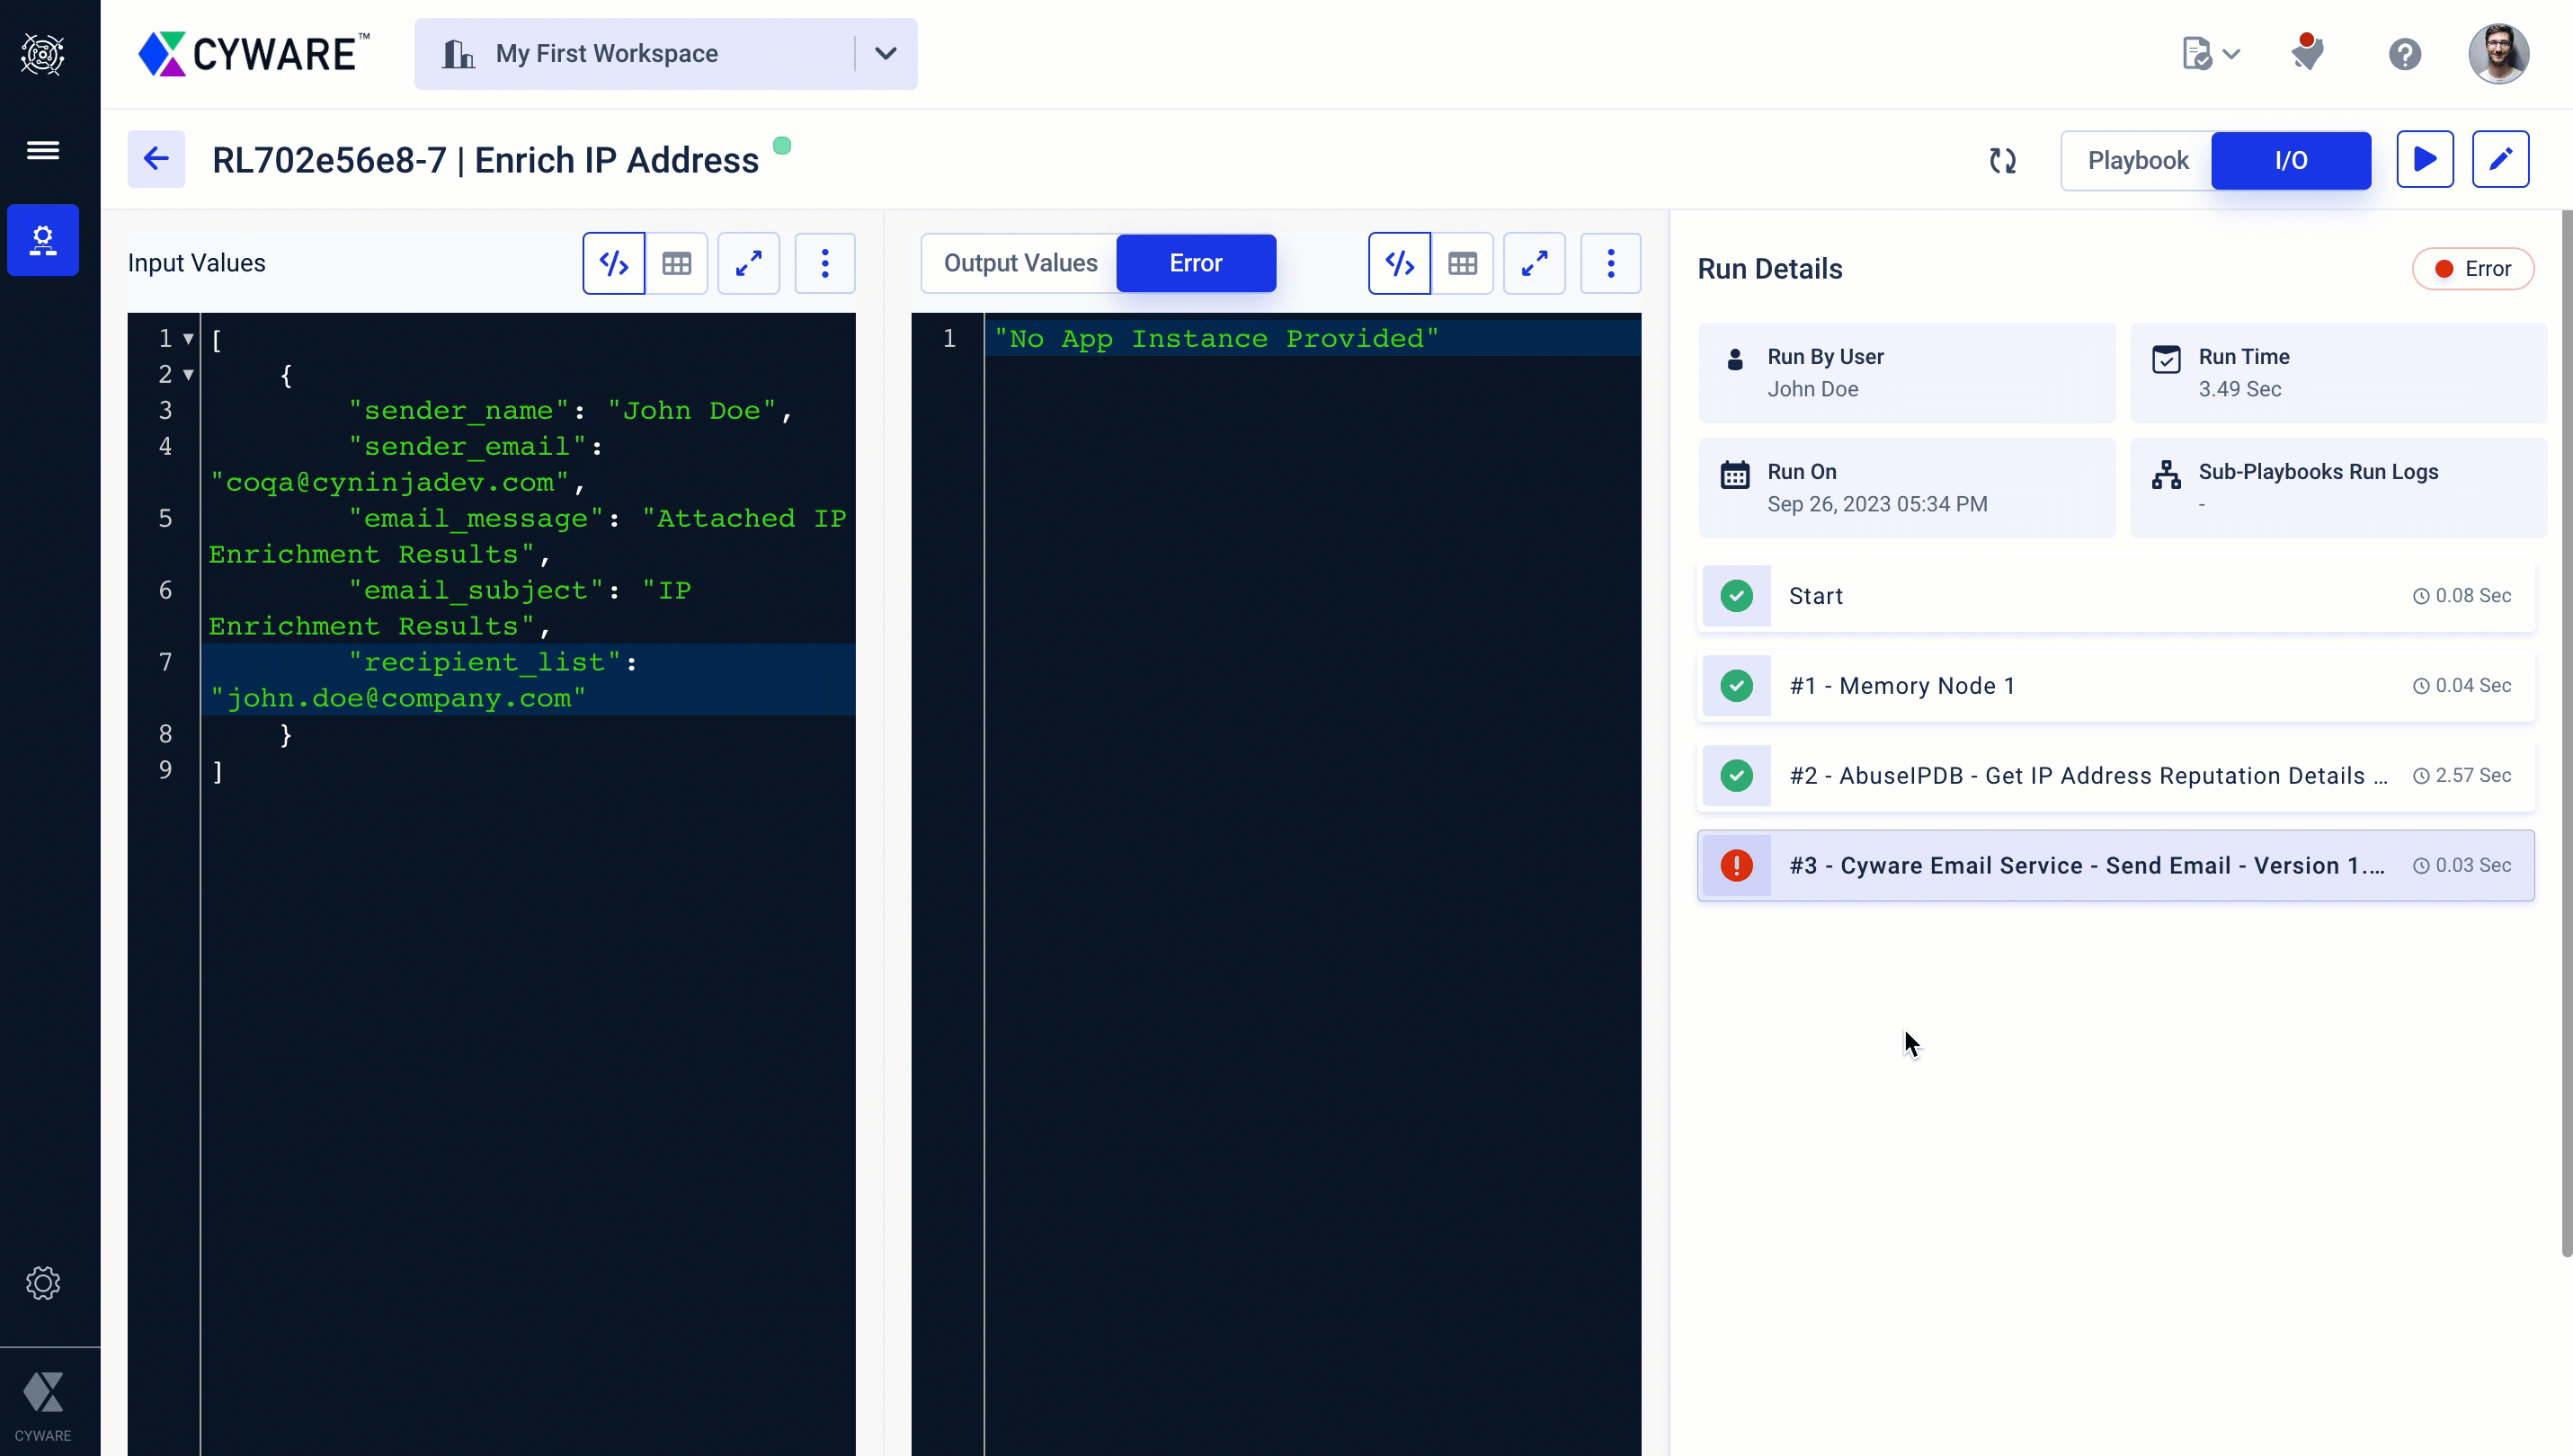2573x1456 pixels.
Task: Open the notifications icon in header
Action: coord(2306,53)
